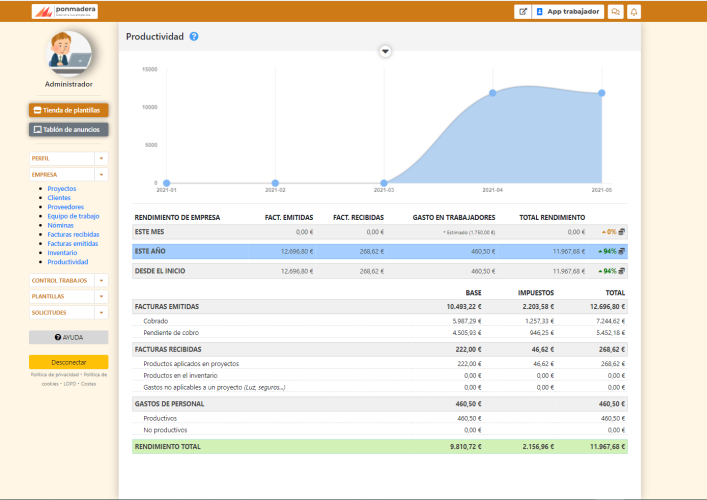Click the 2021-04 data point on chart
This screenshot has width=707, height=500.
click(493, 93)
